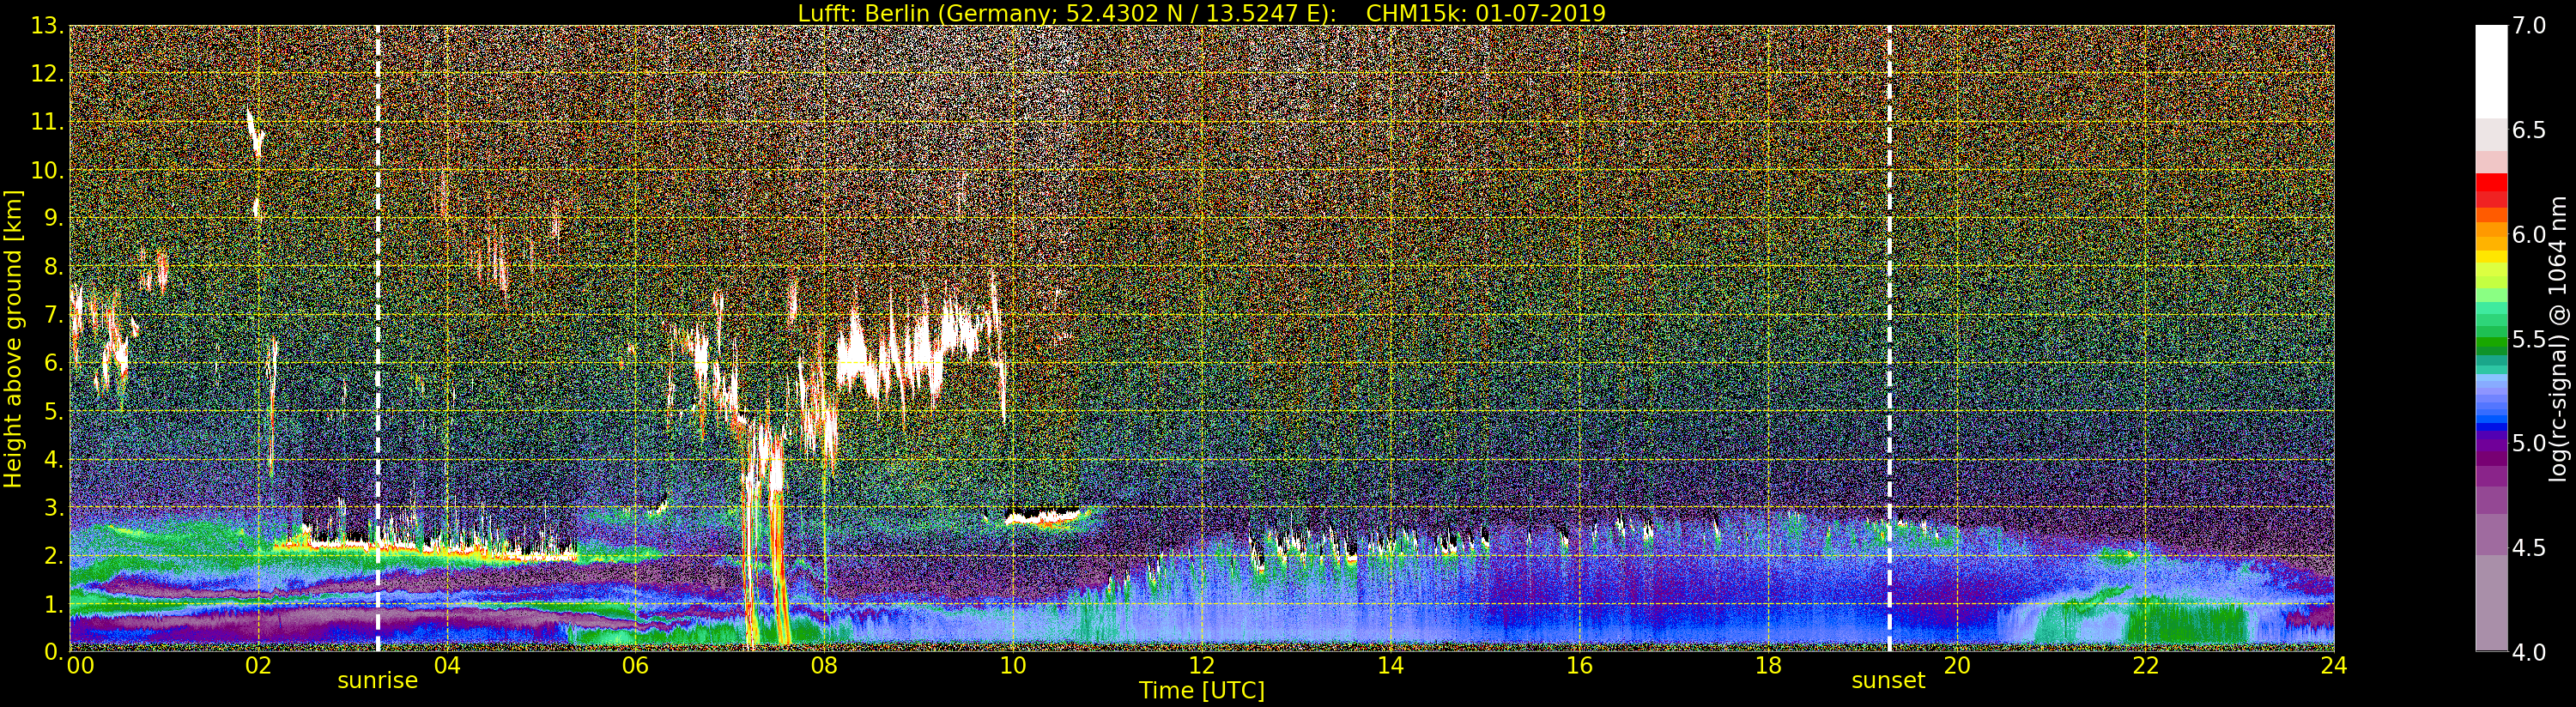Click the colorbar tick label "4.5"
Image resolution: width=2576 pixels, height=707 pixels.
2529,548
